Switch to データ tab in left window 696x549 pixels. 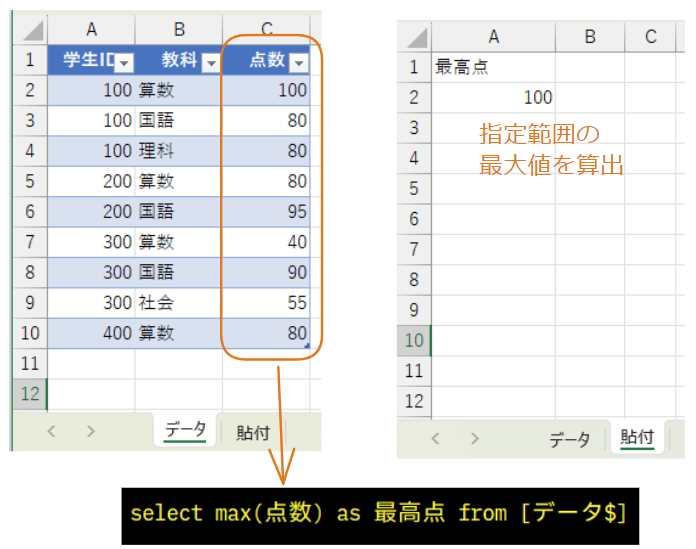[x=185, y=430]
